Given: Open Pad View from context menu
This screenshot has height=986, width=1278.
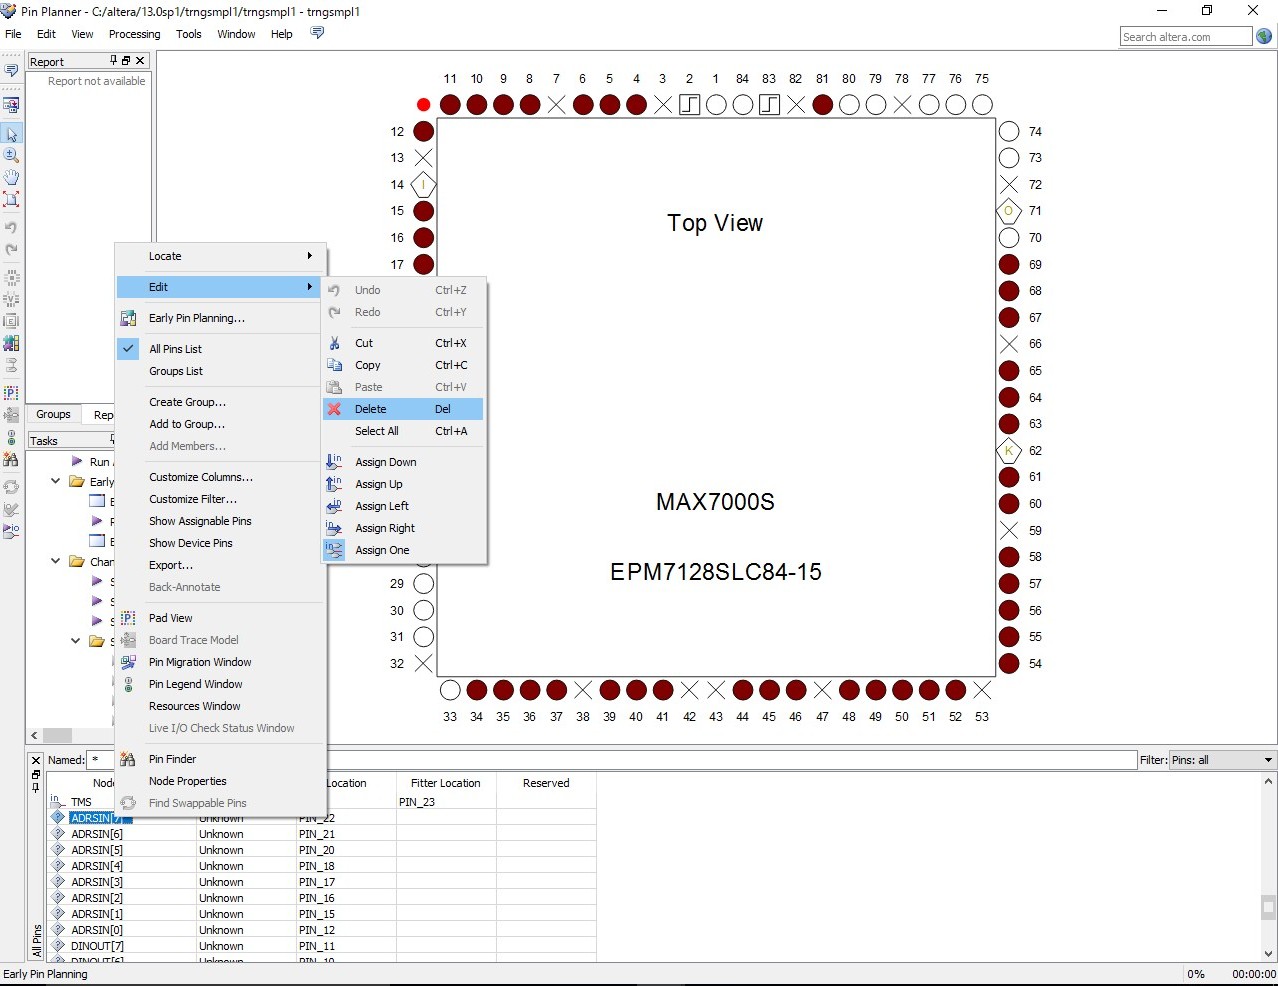Looking at the screenshot, I should [221, 618].
